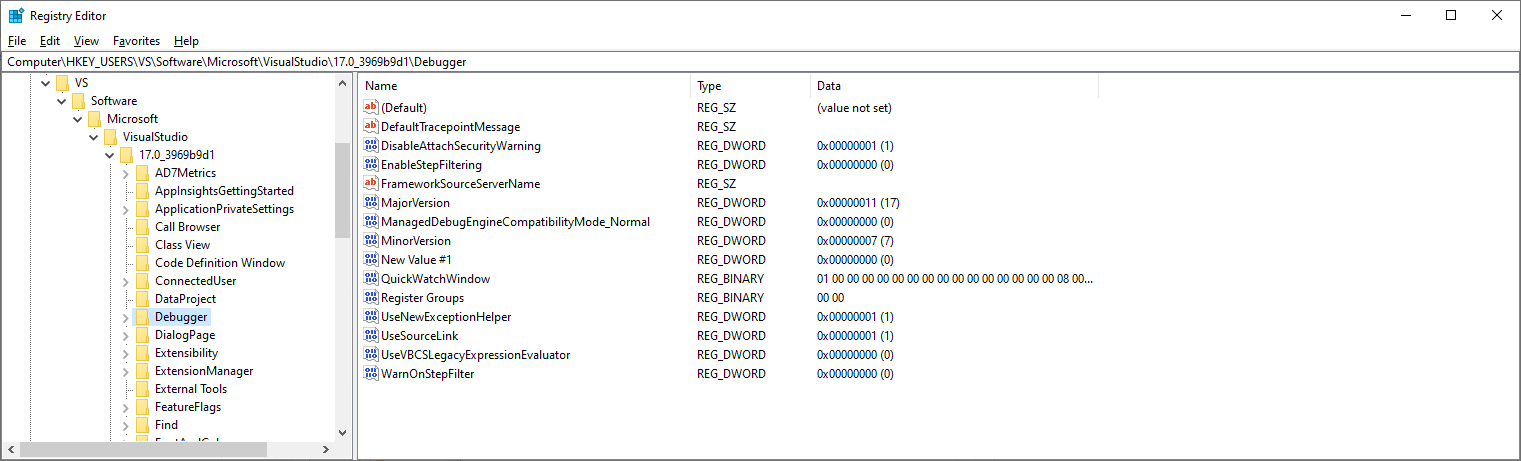
Task: Click the FrameworkSourceServerName string icon
Action: [371, 183]
